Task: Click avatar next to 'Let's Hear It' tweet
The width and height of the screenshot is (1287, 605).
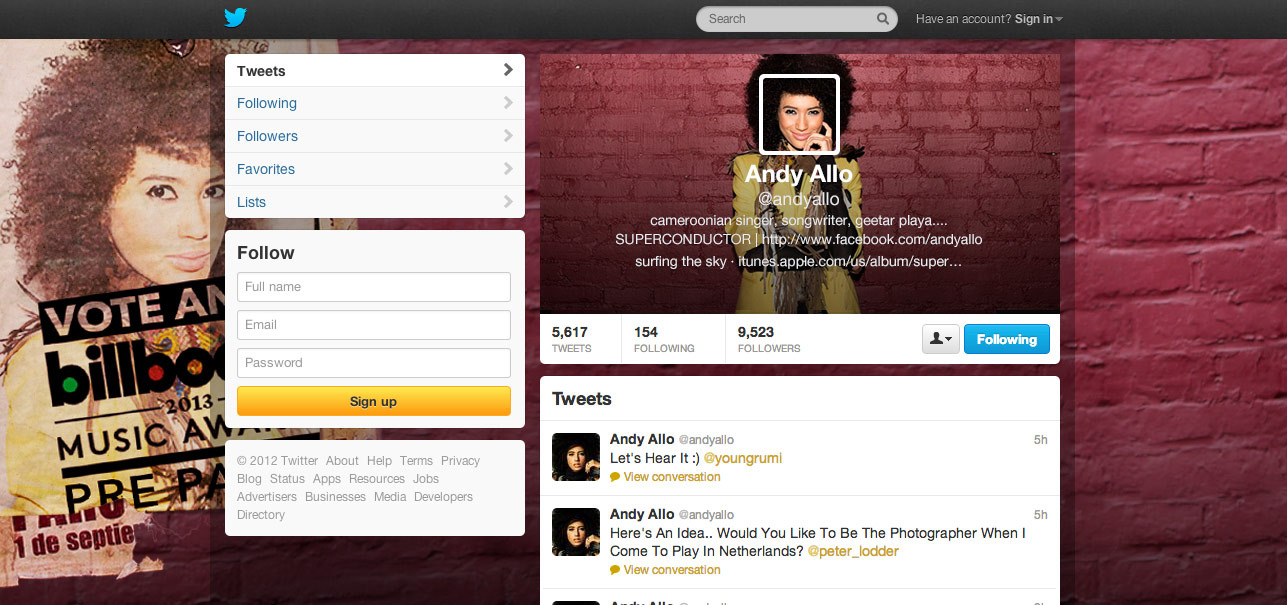Action: coord(576,457)
